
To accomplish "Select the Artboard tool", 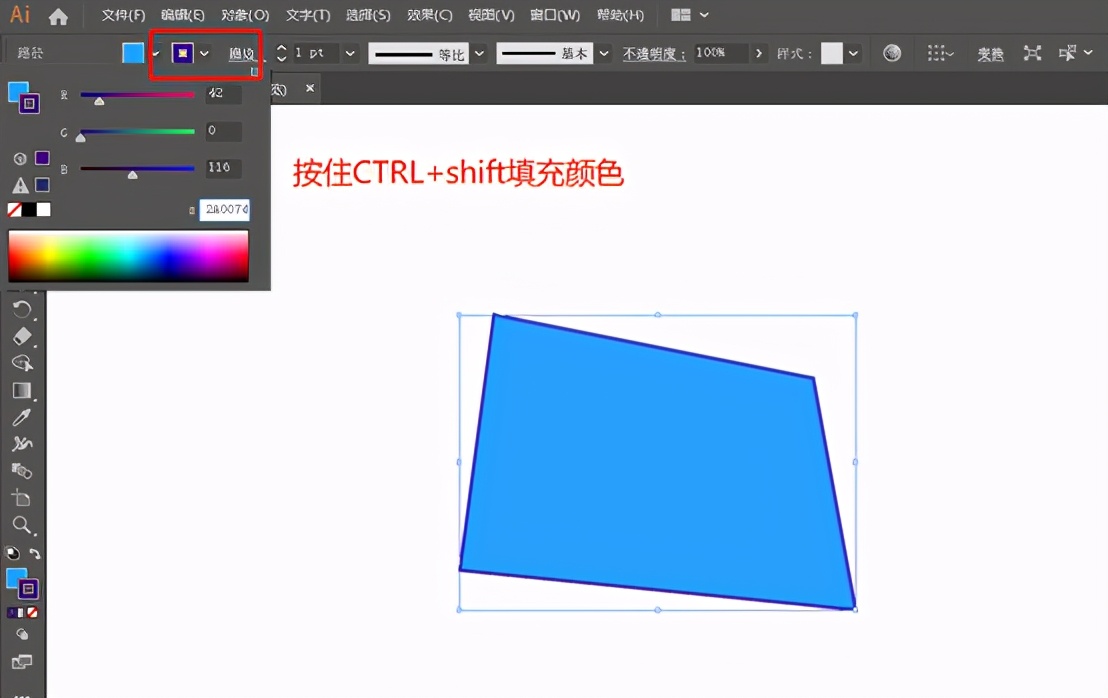I will click(x=22, y=498).
